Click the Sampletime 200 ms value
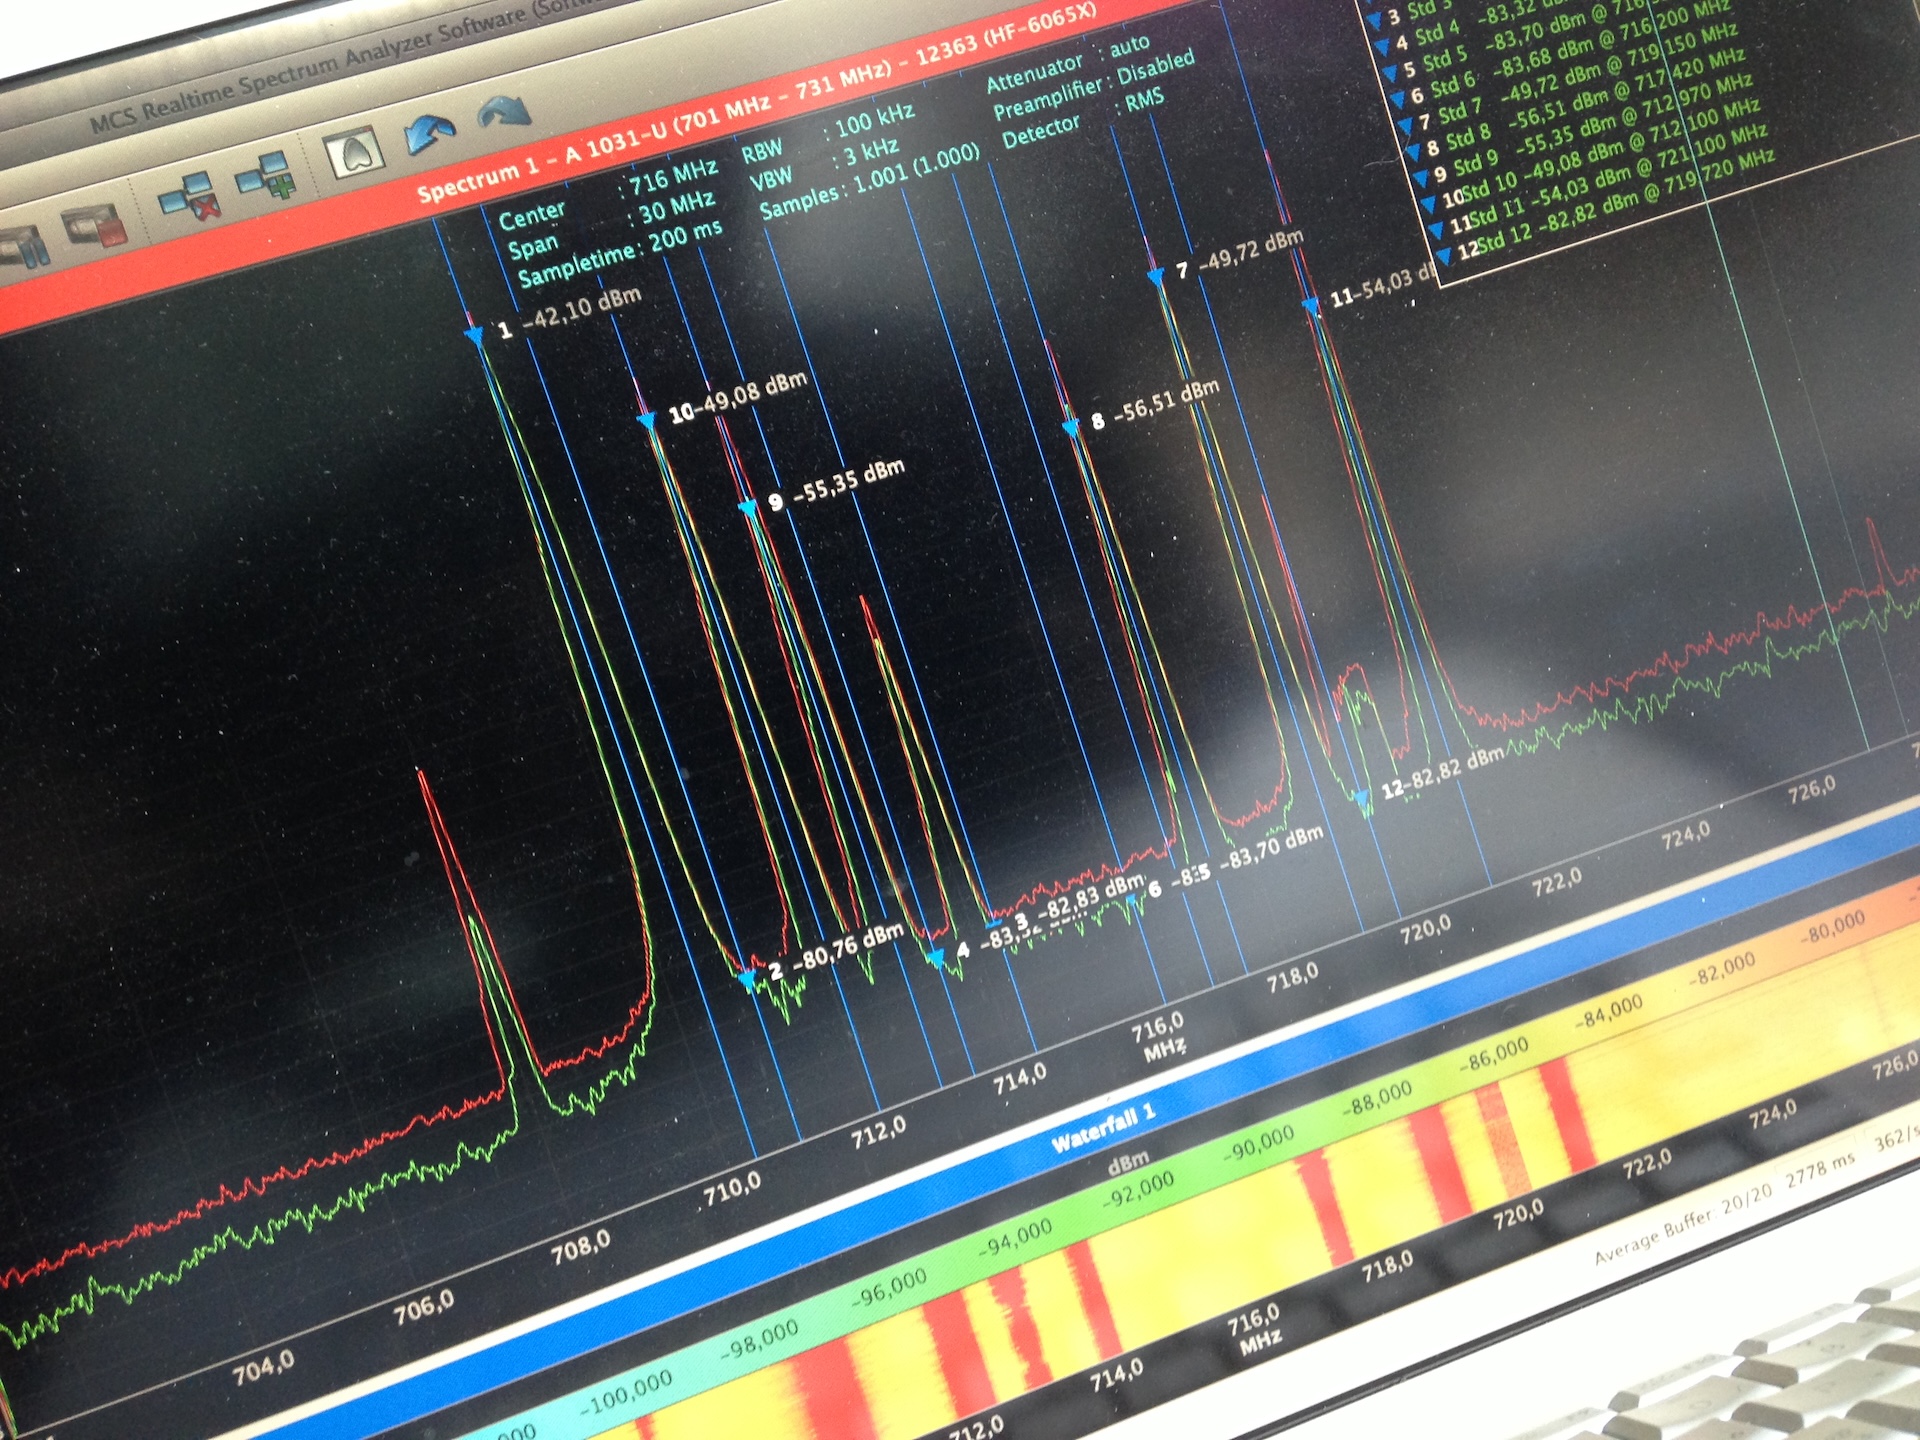The image size is (1920, 1440). point(686,238)
